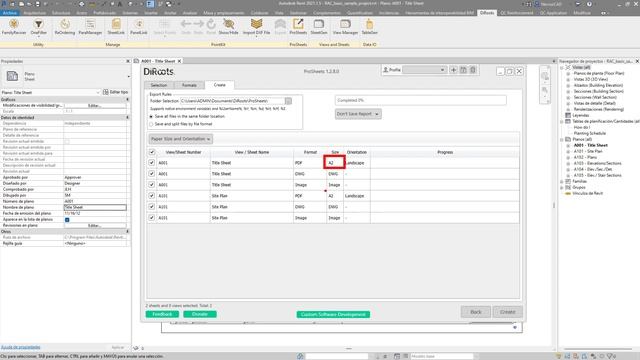Select 'Save all files in the same folder location'
The height and width of the screenshot is (360, 640).
click(x=151, y=116)
